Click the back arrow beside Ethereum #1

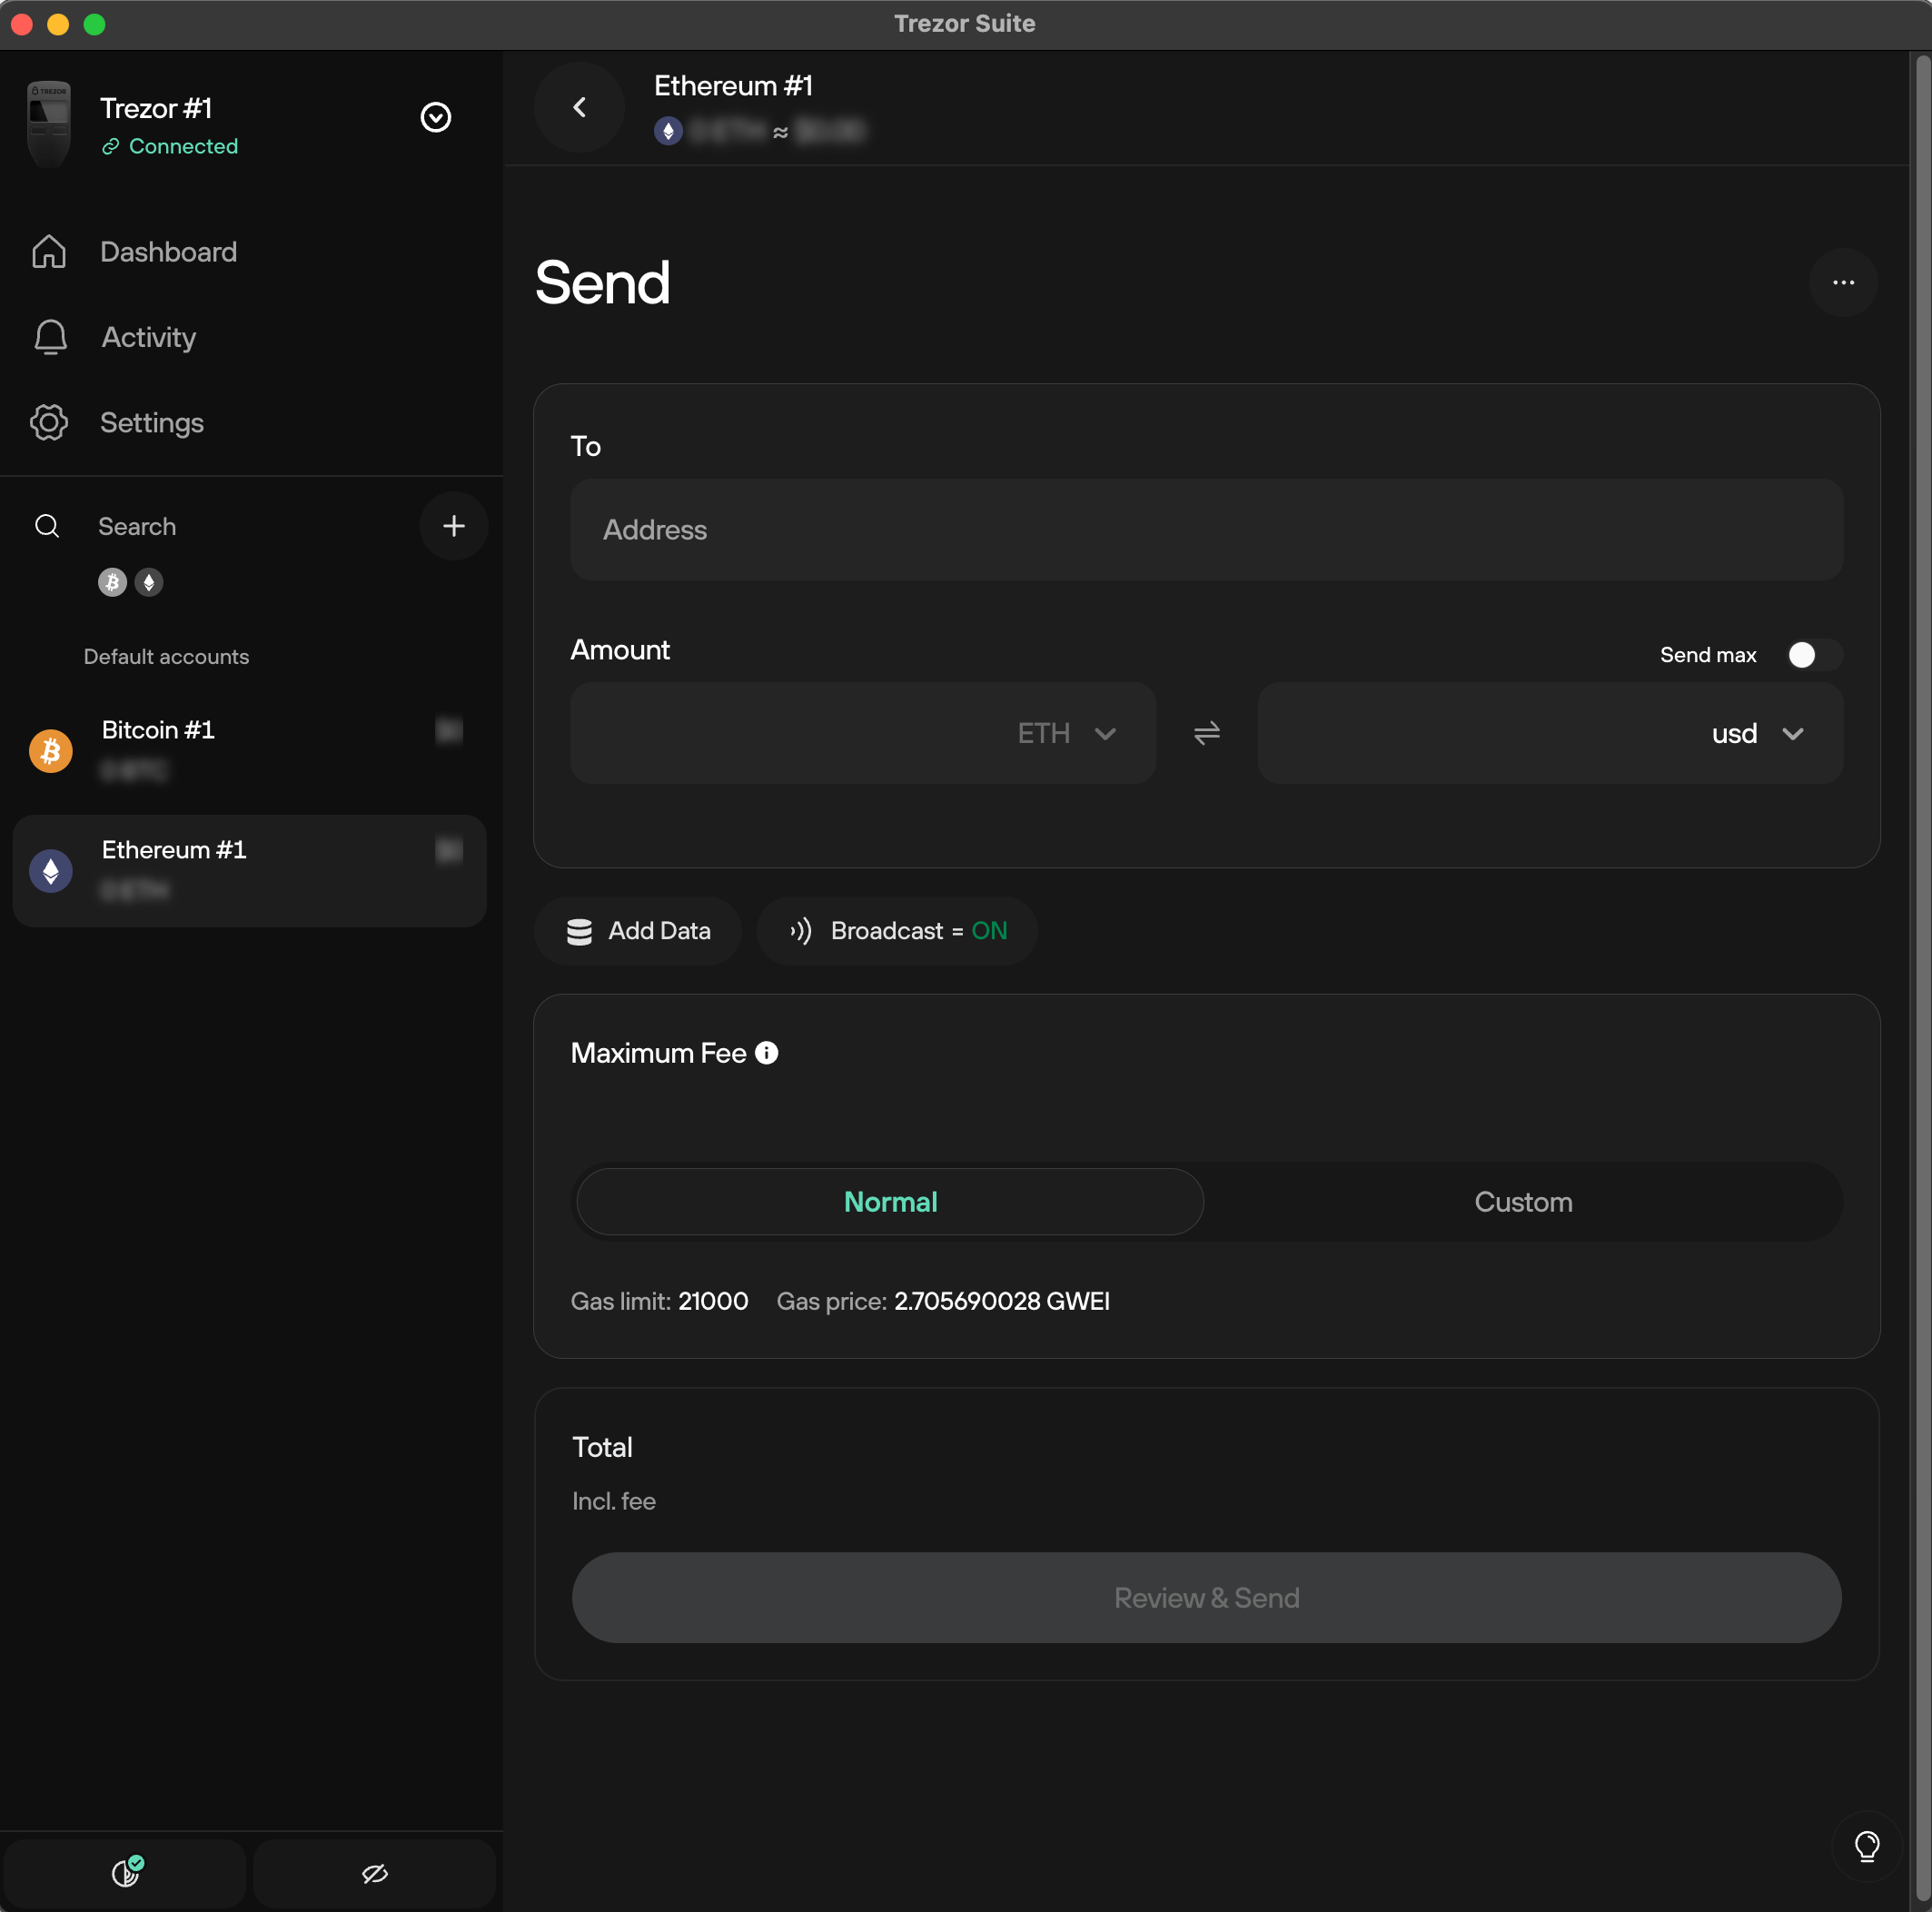[579, 107]
